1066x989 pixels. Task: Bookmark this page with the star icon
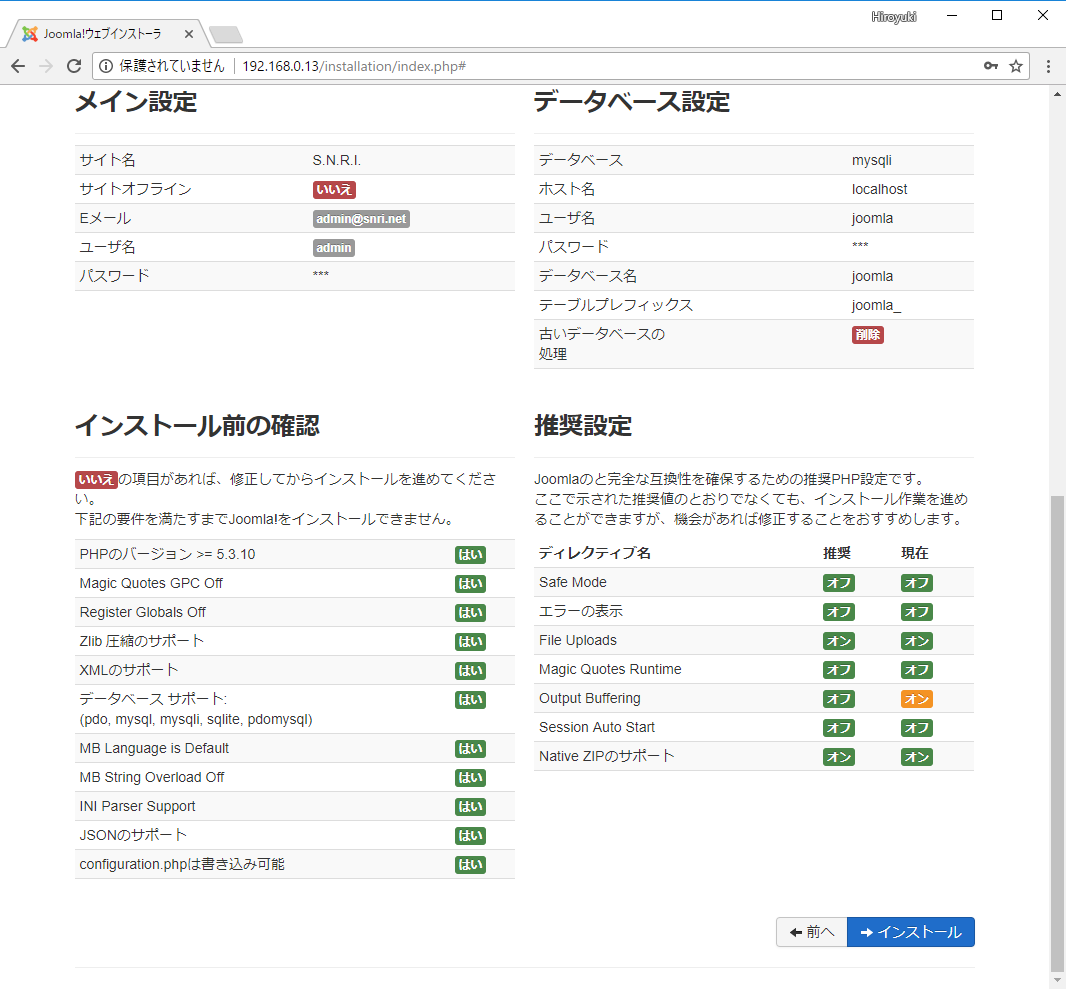pos(1016,66)
